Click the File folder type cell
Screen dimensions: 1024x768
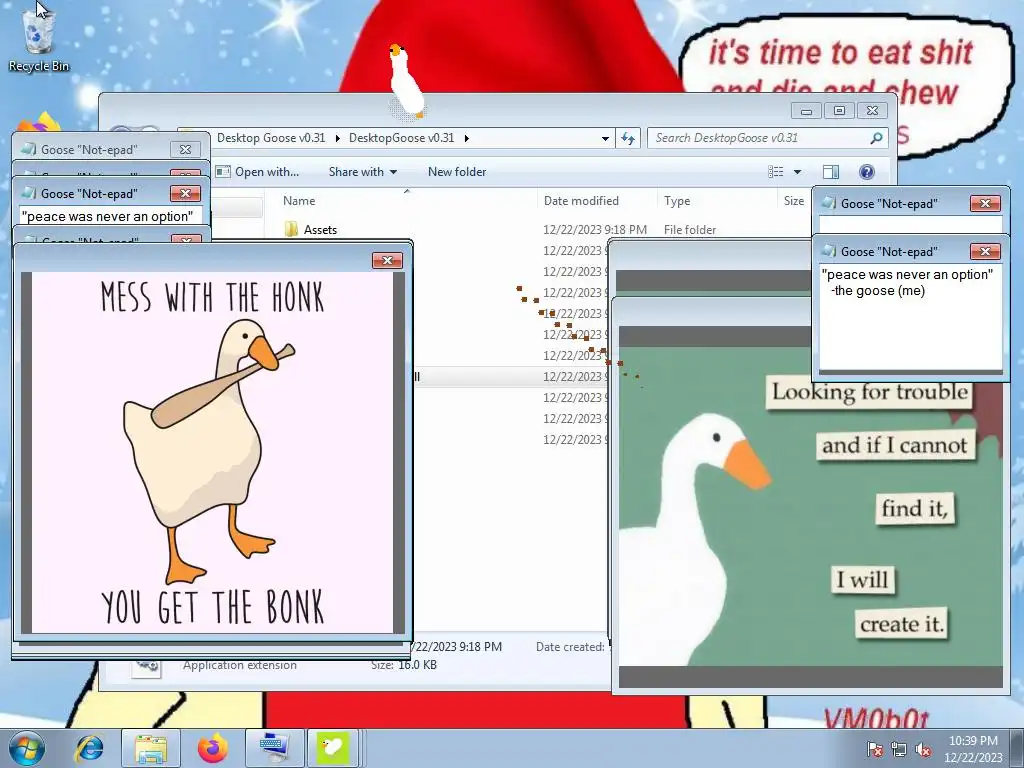[690, 229]
